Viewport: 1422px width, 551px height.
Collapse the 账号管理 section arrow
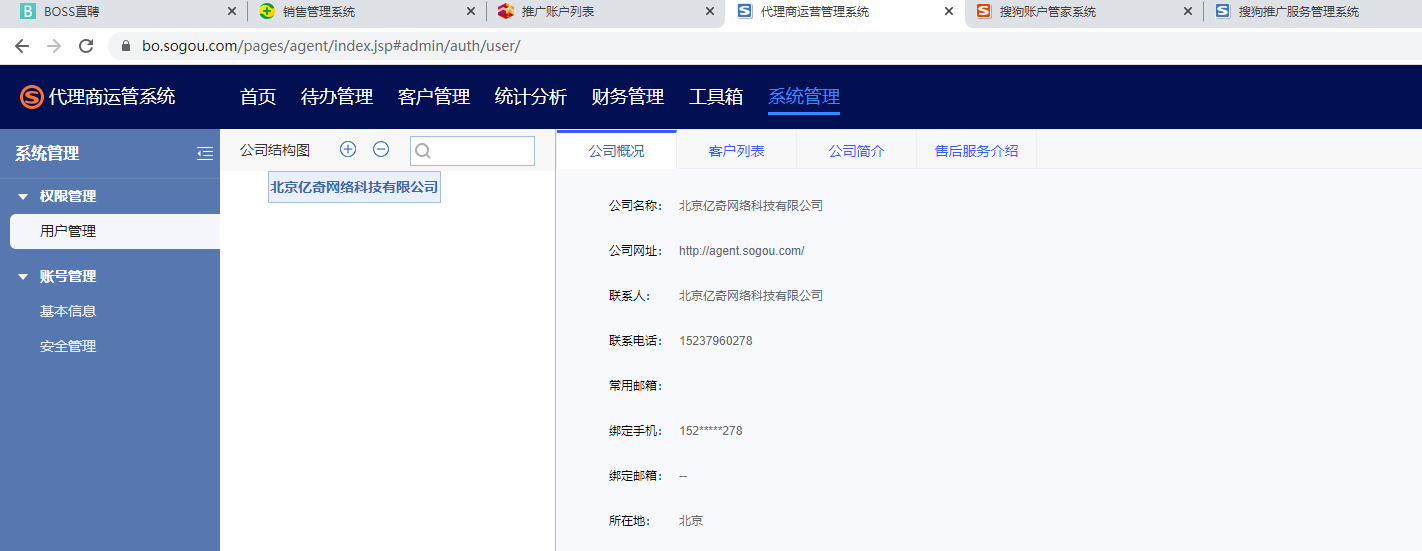coord(23,277)
